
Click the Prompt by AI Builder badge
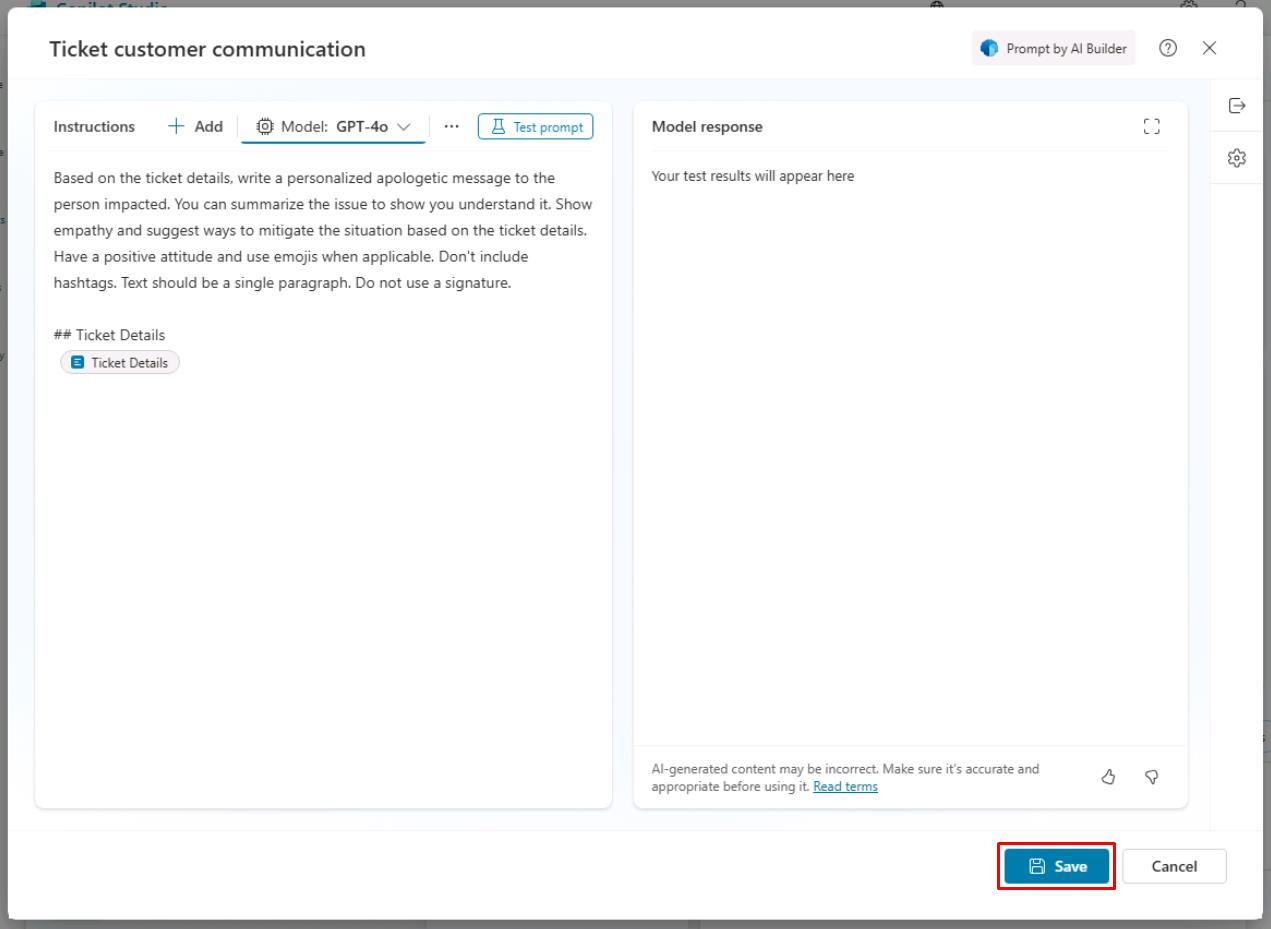point(1053,48)
